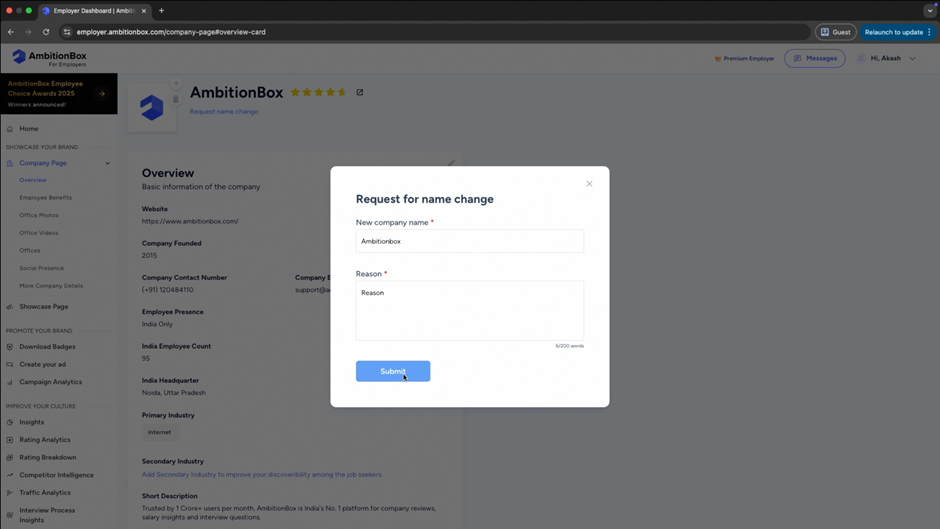Click the Premium Employer crown icon
940x529 pixels.
pyautogui.click(x=718, y=59)
